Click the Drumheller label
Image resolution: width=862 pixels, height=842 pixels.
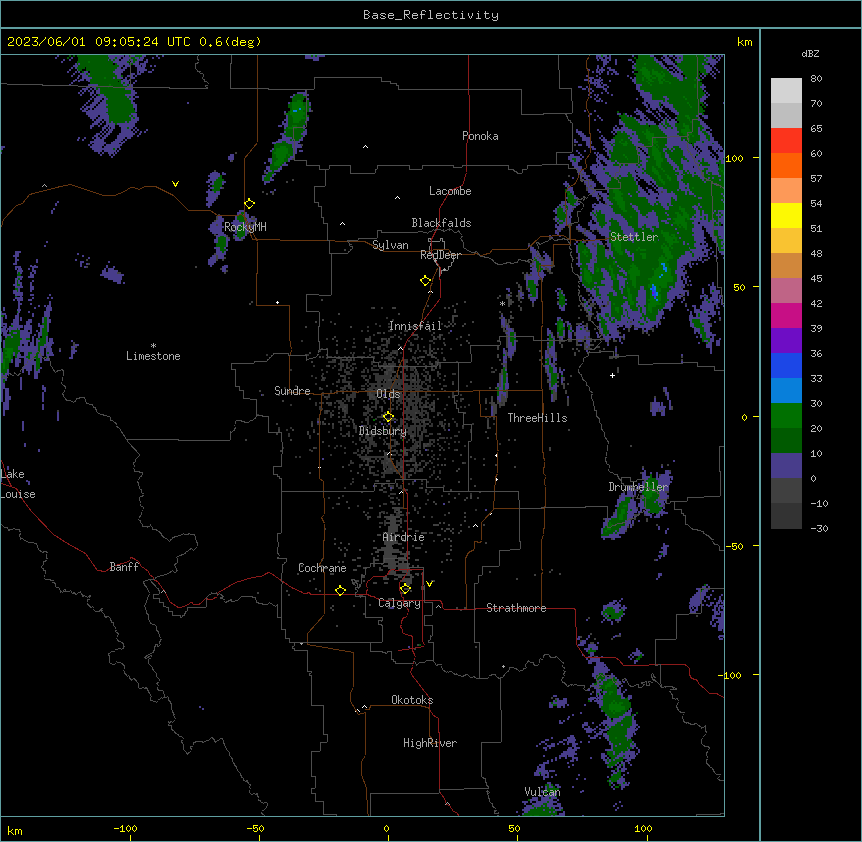638,487
